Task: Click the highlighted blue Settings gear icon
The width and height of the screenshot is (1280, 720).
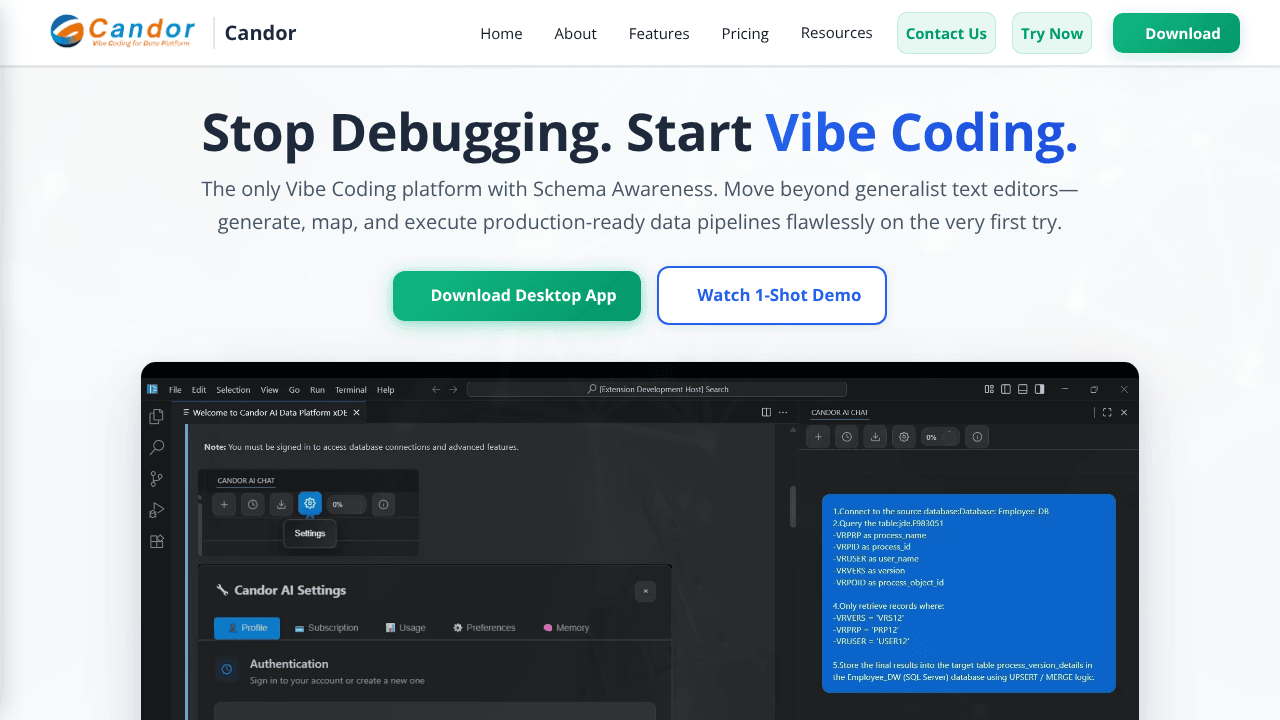Action: pos(310,504)
